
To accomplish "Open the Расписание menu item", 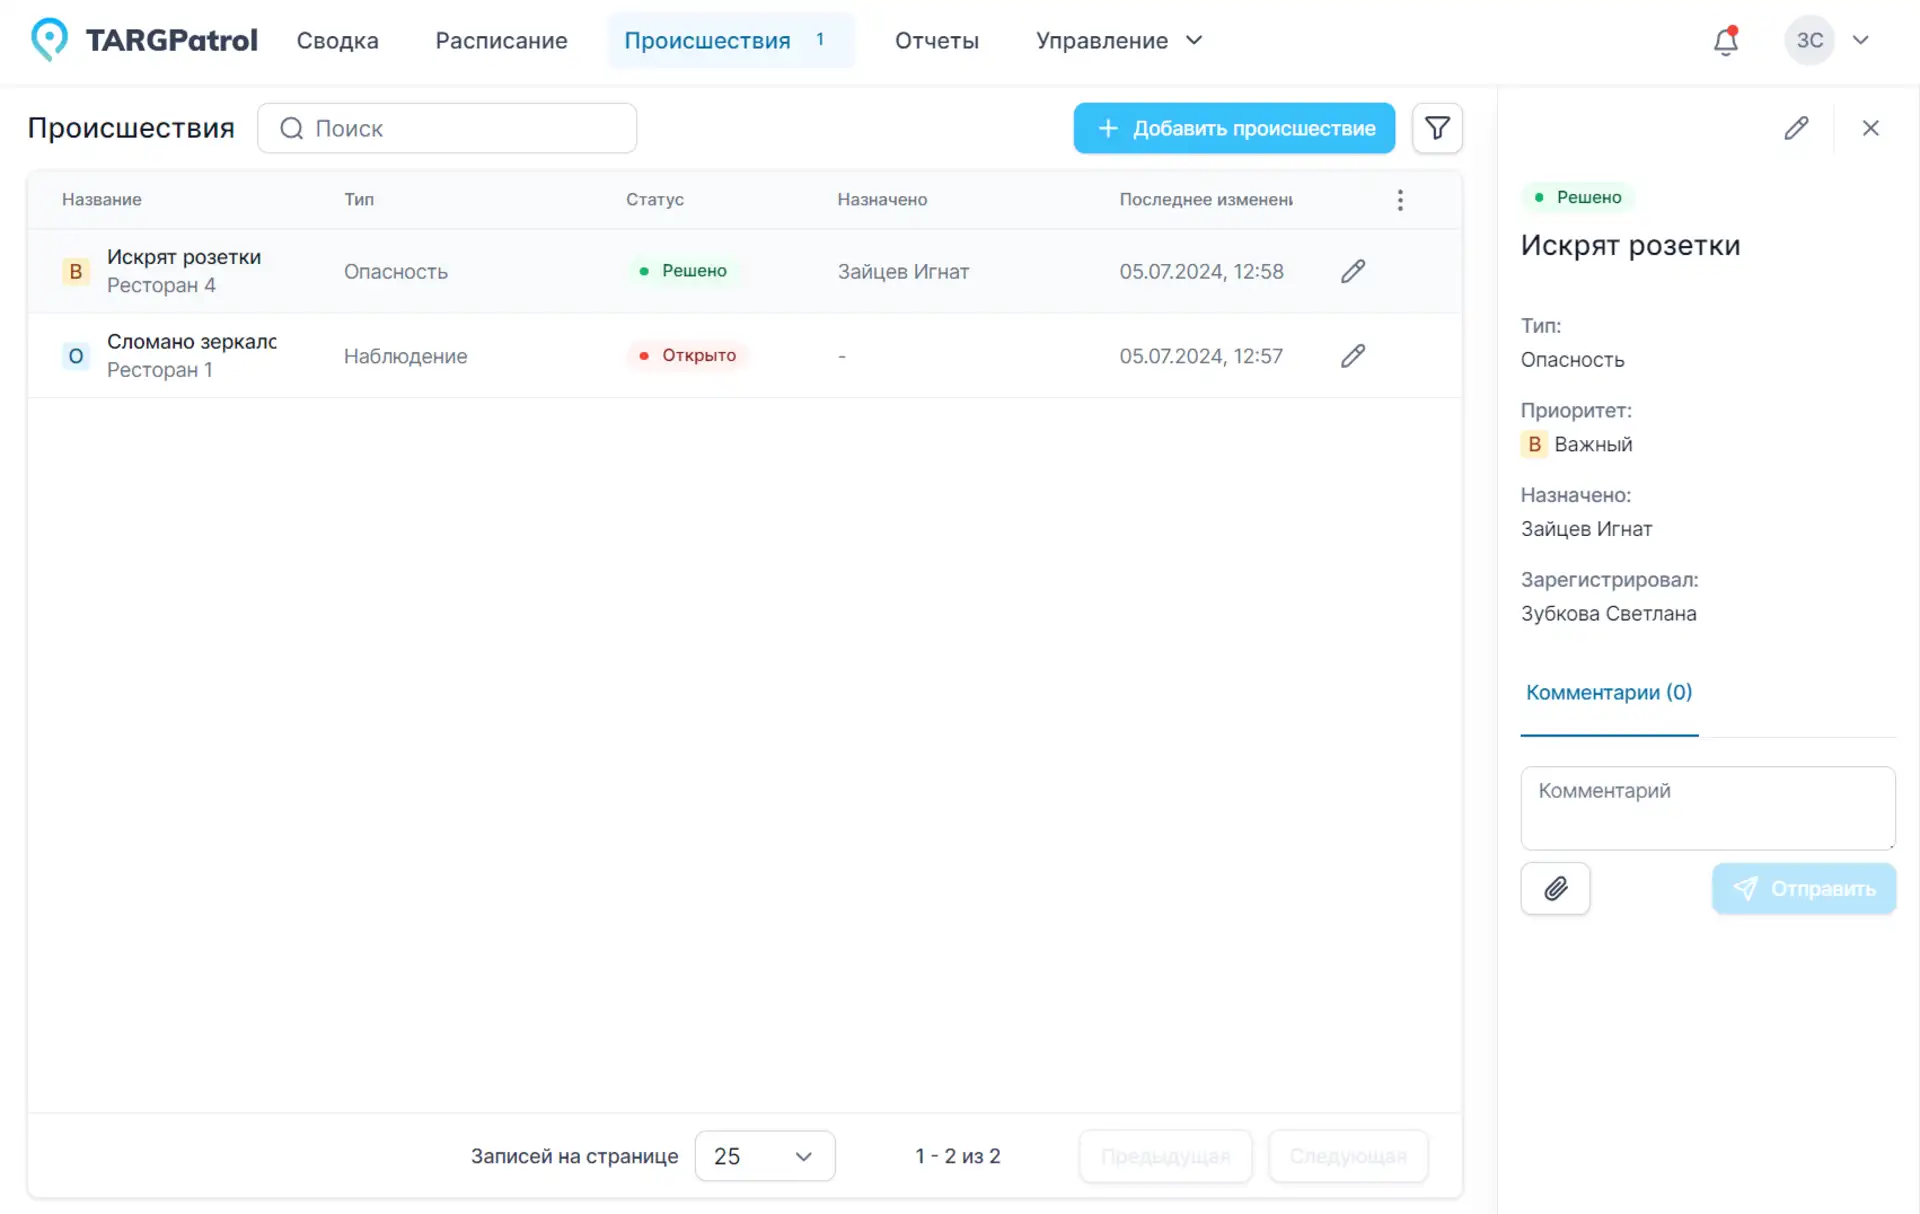I will pos(501,41).
